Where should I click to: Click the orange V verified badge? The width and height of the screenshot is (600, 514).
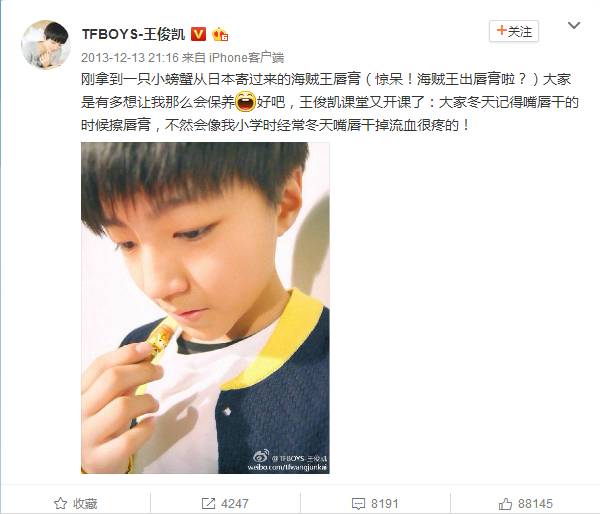tap(198, 34)
